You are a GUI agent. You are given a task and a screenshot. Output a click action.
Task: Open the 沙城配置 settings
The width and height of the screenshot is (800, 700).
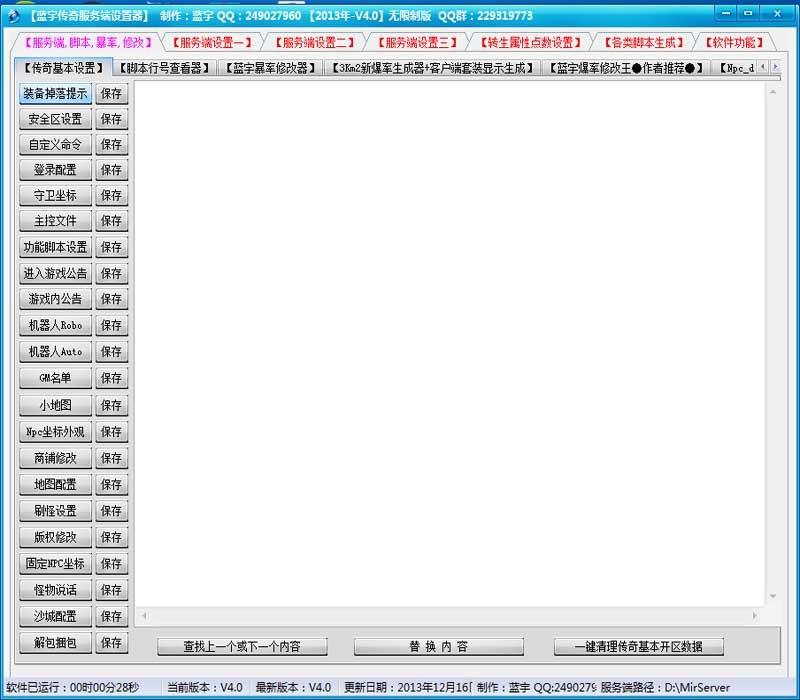56,616
